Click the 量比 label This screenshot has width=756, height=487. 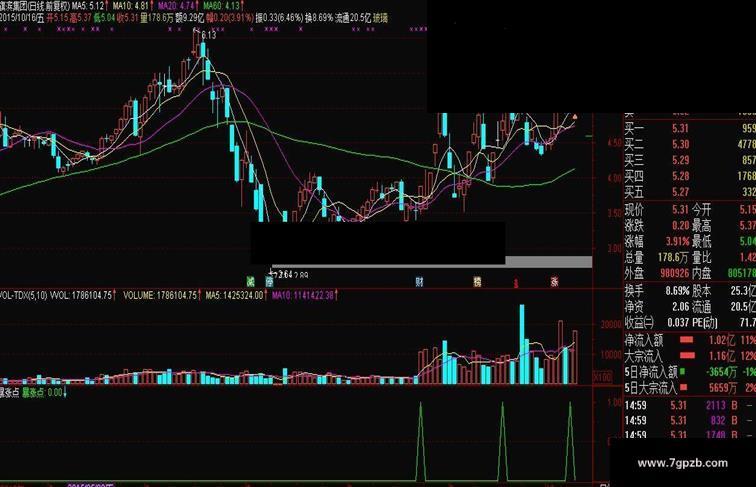click(x=702, y=257)
